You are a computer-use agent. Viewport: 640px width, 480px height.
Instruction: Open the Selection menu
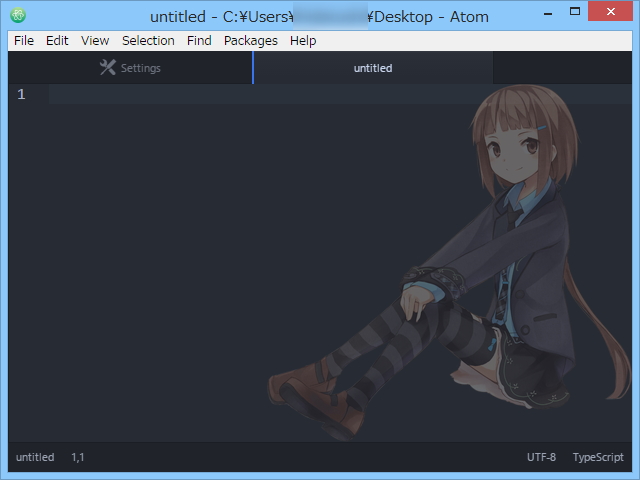pos(148,41)
